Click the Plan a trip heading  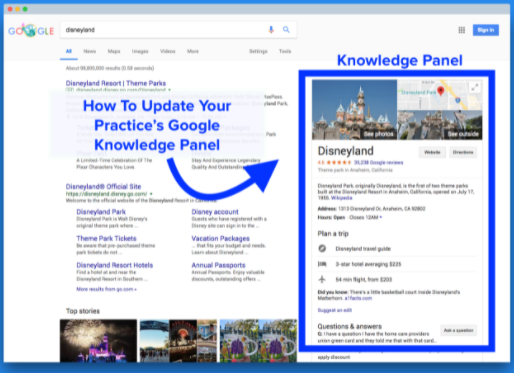pyautogui.click(x=333, y=234)
